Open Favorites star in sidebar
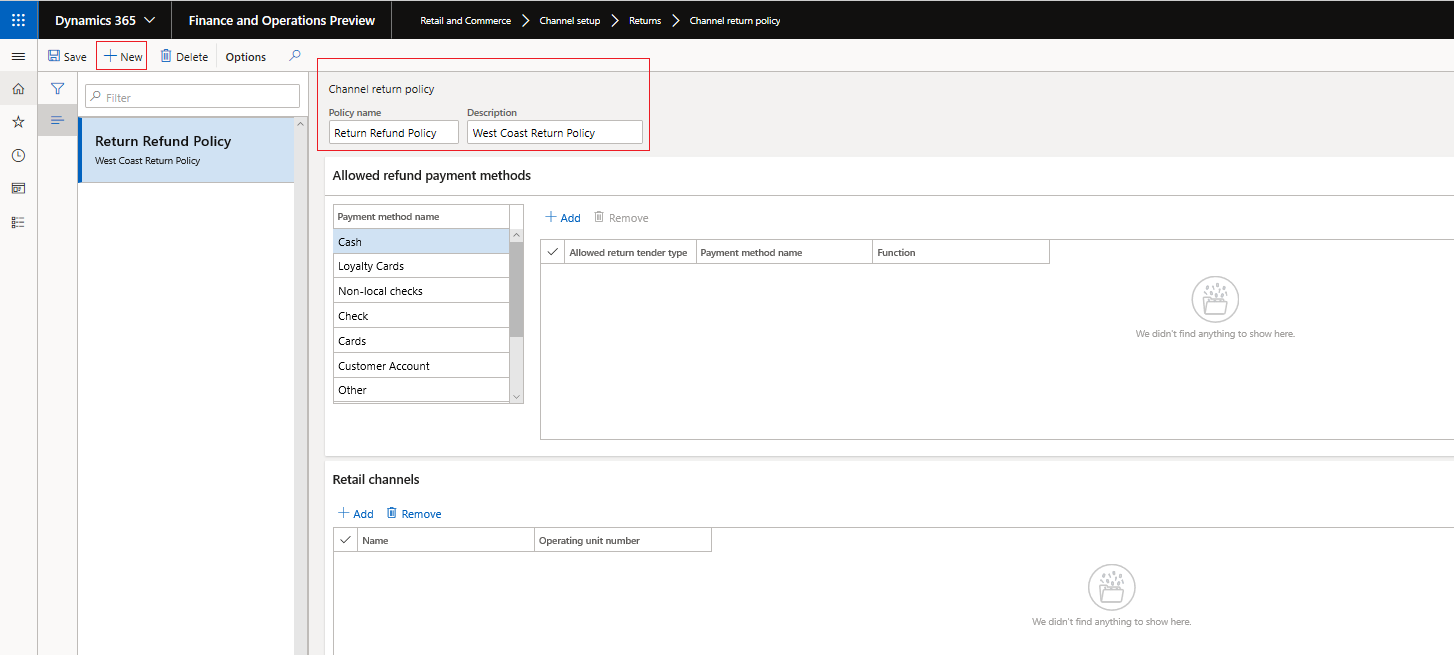 coord(18,122)
